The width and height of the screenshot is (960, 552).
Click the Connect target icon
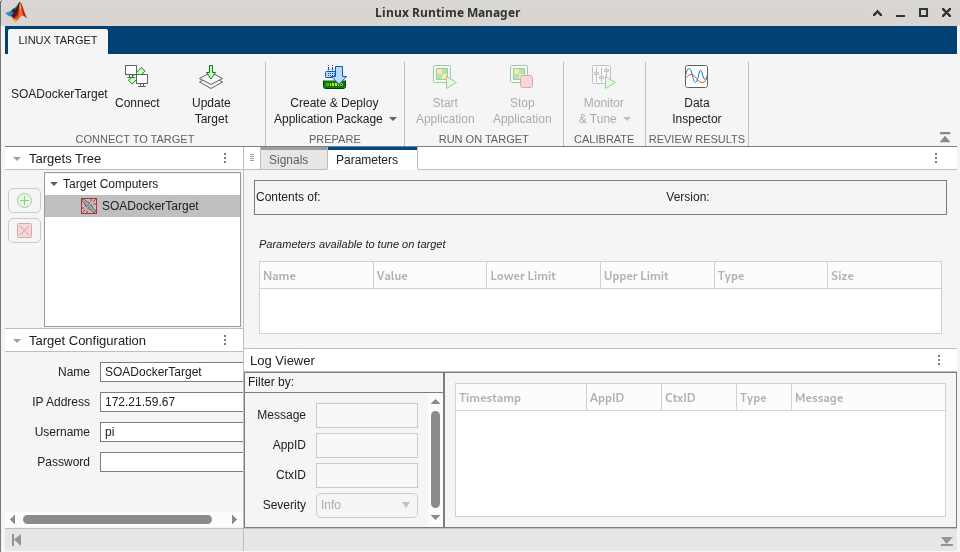pos(137,76)
